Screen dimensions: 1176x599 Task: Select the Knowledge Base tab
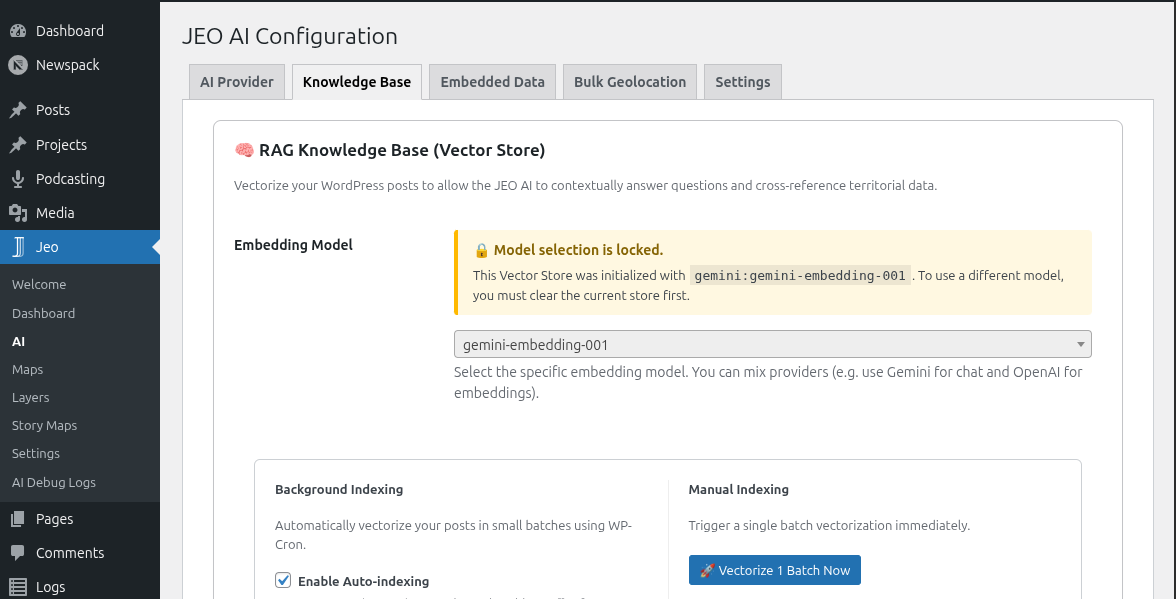[x=357, y=82]
